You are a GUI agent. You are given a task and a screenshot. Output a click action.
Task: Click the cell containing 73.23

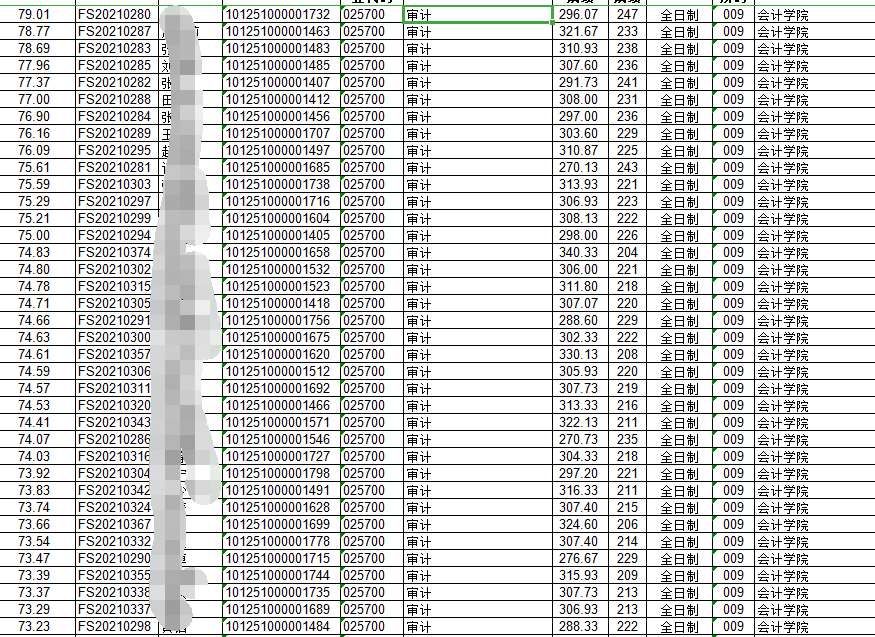click(x=35, y=627)
